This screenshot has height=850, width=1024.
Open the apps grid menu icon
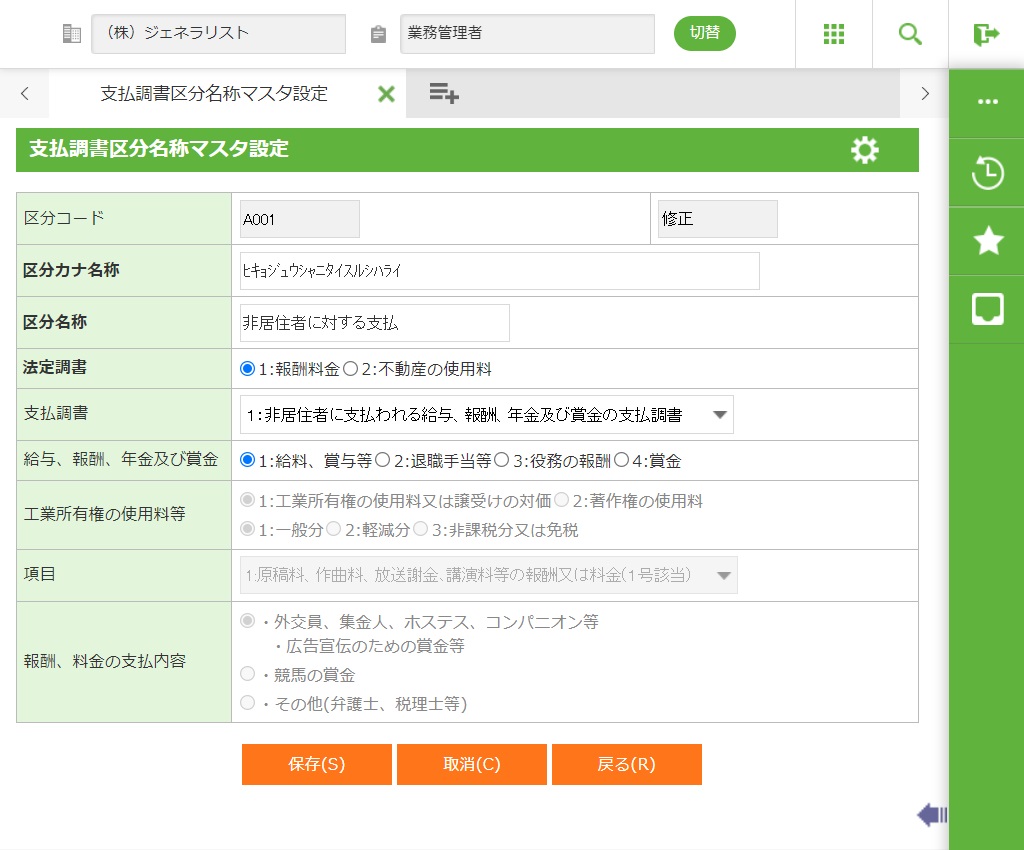coord(833,34)
